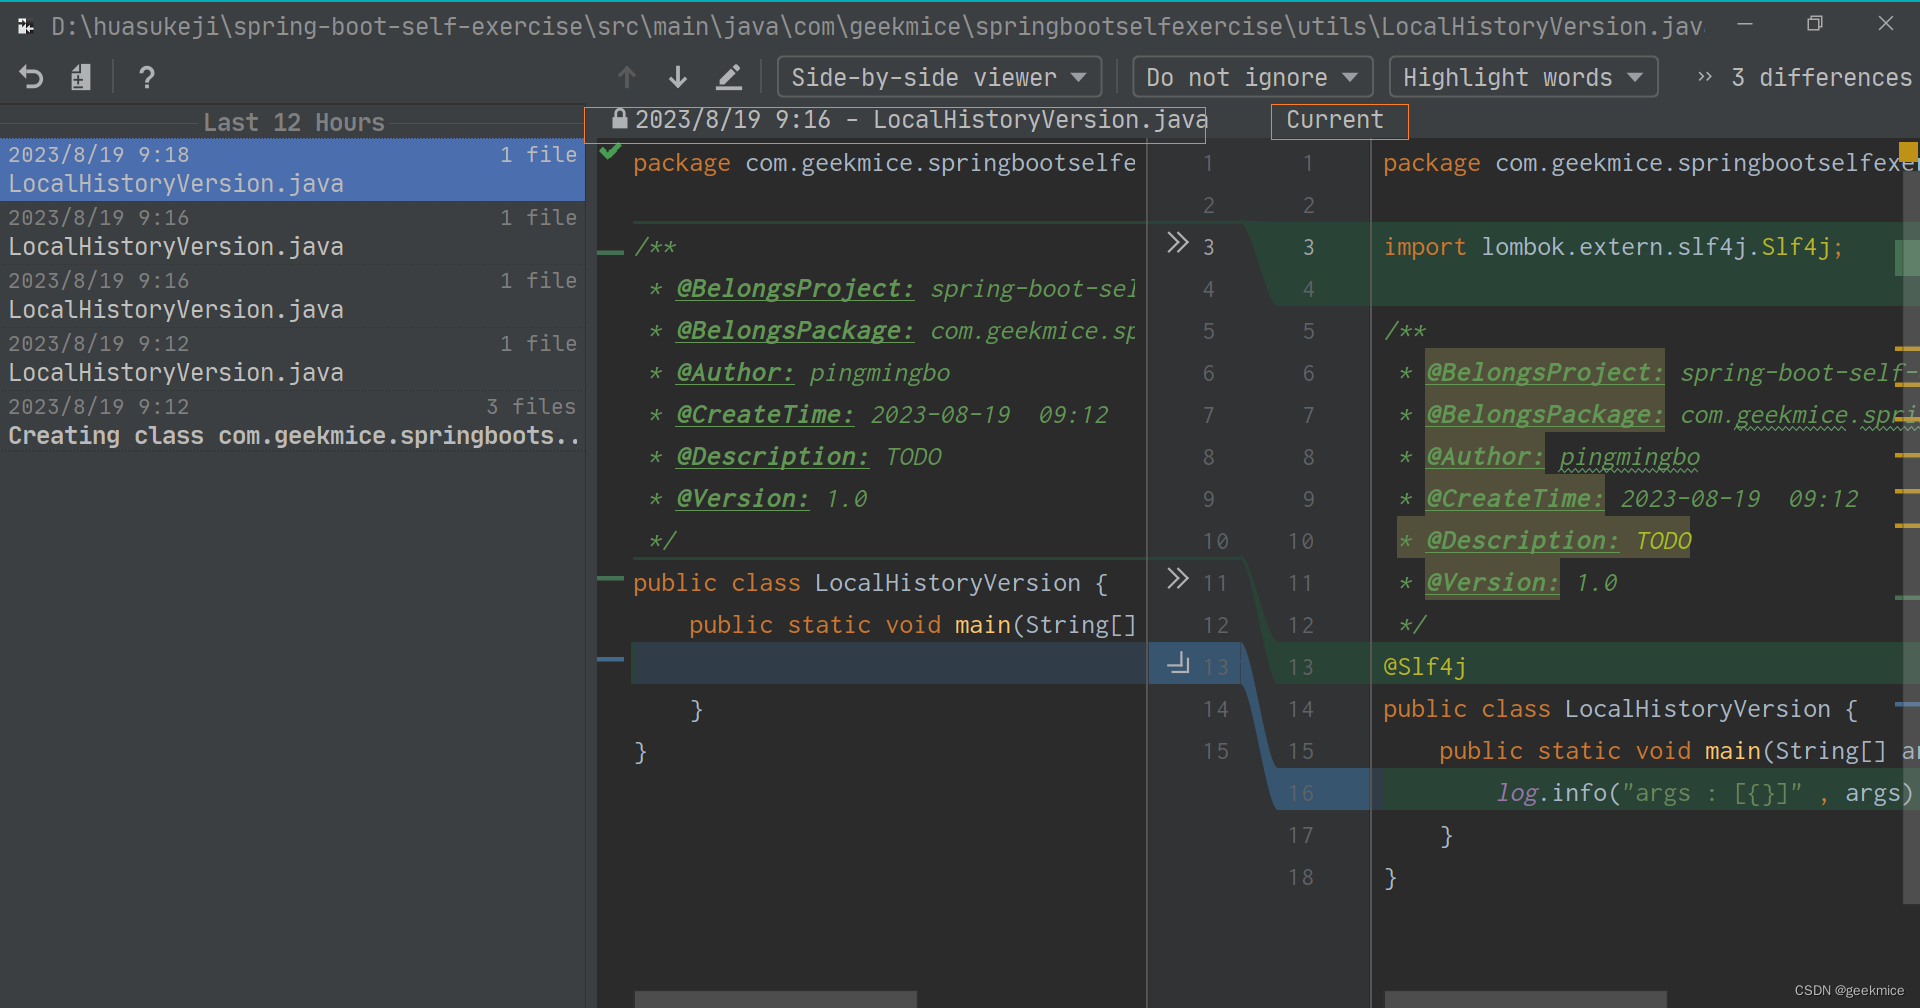
Task: Apply change arrows at line 3
Action: pos(1178,243)
